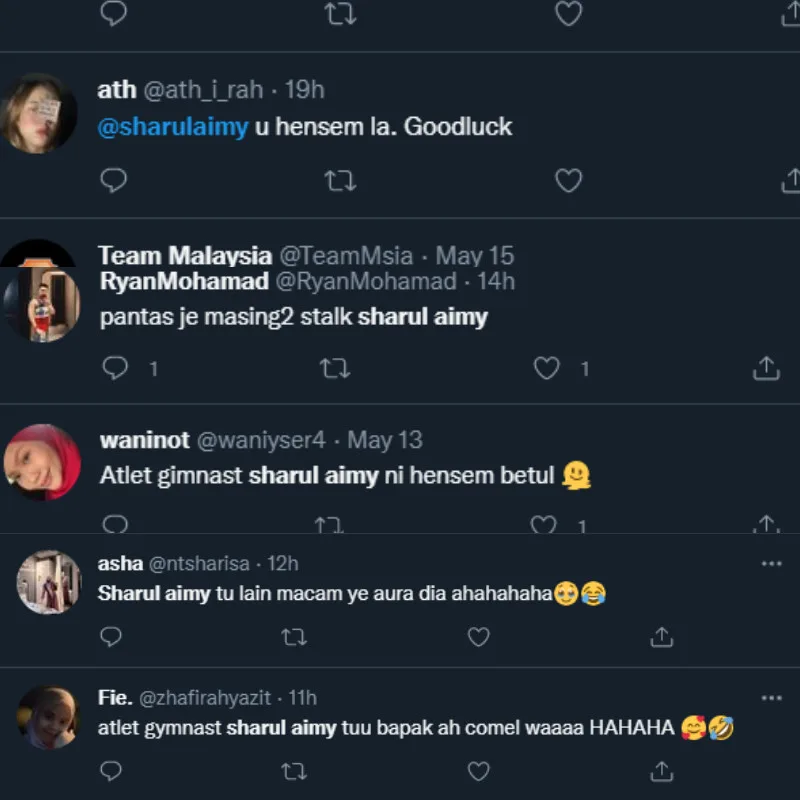Viewport: 800px width, 800px height.
Task: Open more options on asha's tweet
Action: point(771,564)
